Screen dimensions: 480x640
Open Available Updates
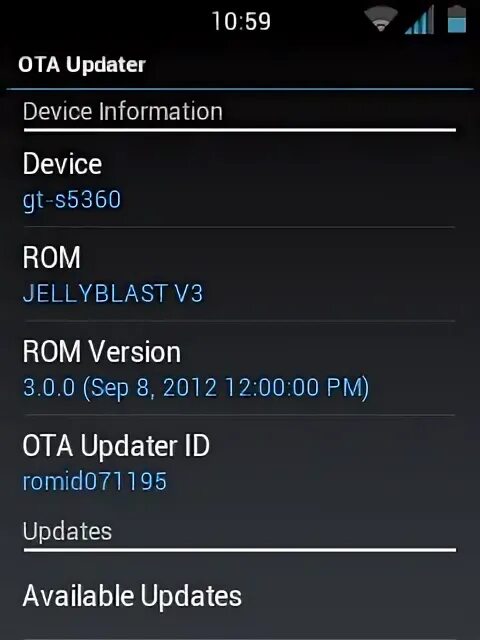(x=239, y=596)
